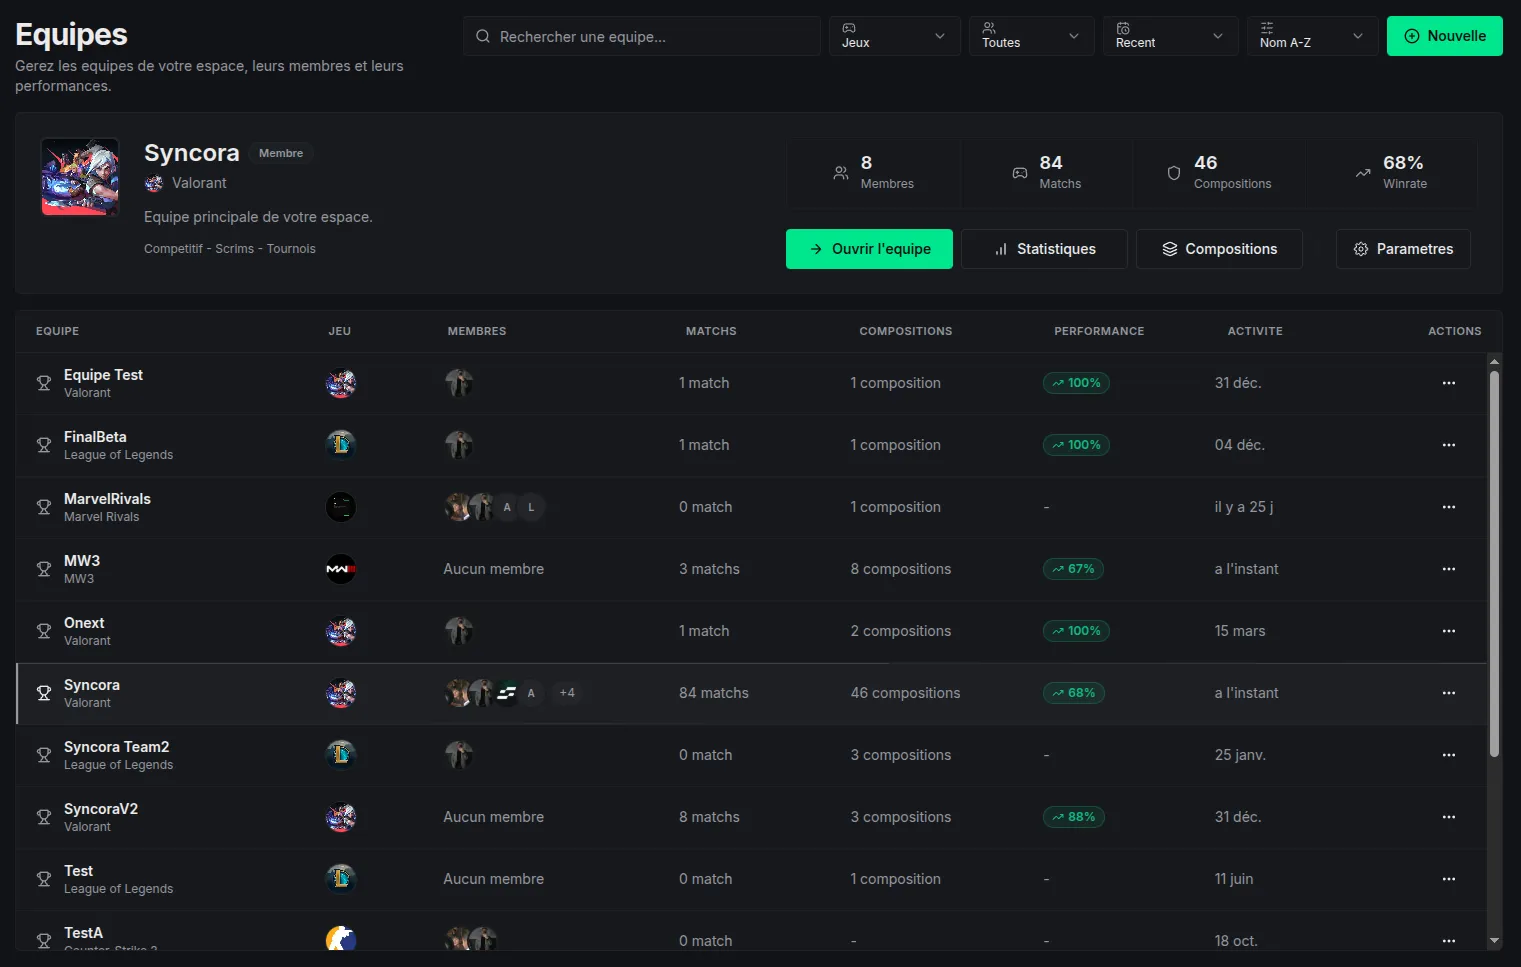Click the Syncora team thumbnail image
This screenshot has width=1521, height=967.
[80, 177]
